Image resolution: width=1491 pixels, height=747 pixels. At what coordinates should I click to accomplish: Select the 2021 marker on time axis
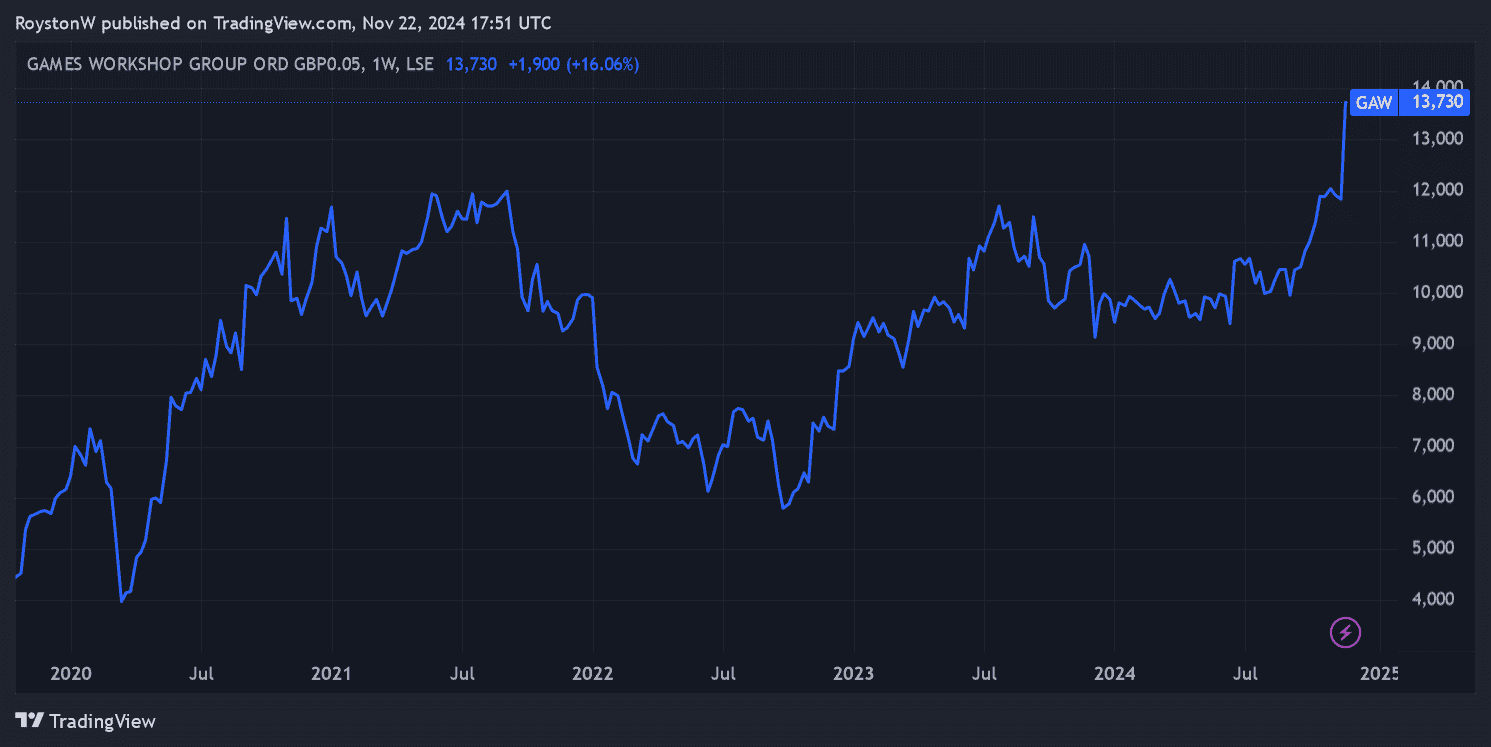(331, 674)
